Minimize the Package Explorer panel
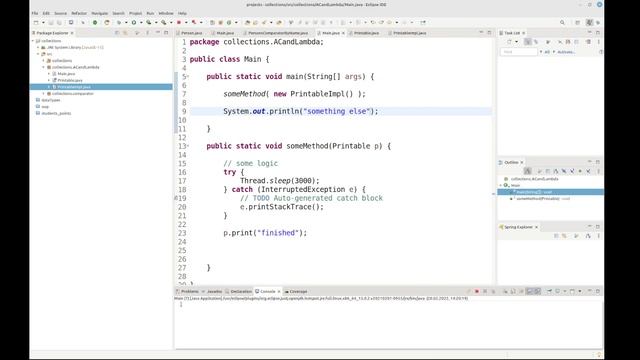Screen dimensions: 640x360 (x=158, y=33)
